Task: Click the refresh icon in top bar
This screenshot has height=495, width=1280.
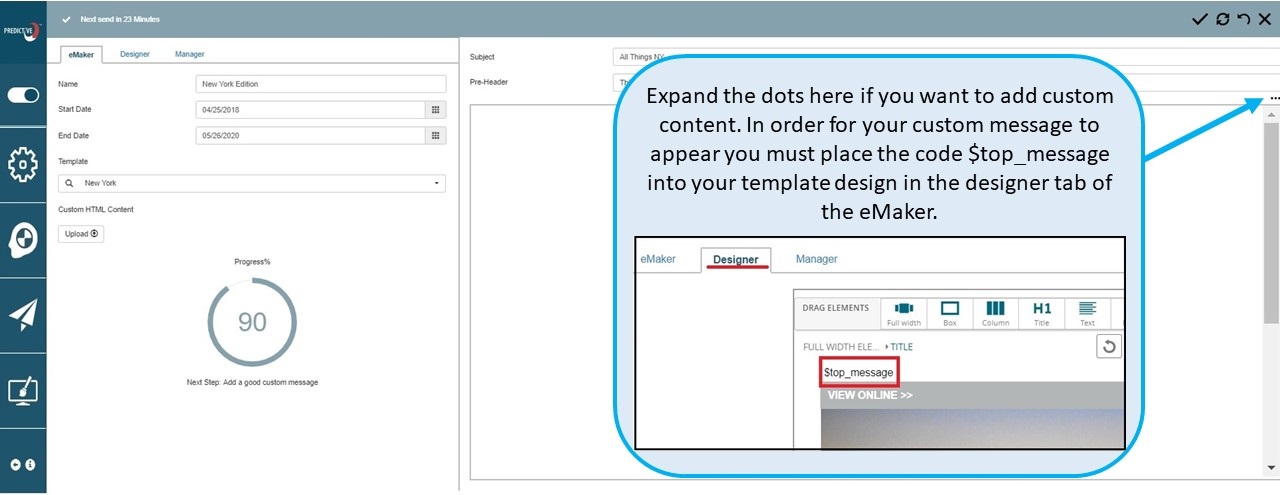Action: click(1222, 19)
